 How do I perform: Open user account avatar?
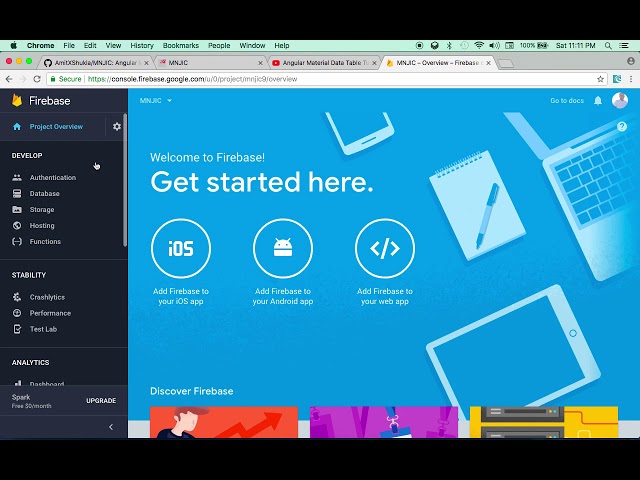(620, 100)
